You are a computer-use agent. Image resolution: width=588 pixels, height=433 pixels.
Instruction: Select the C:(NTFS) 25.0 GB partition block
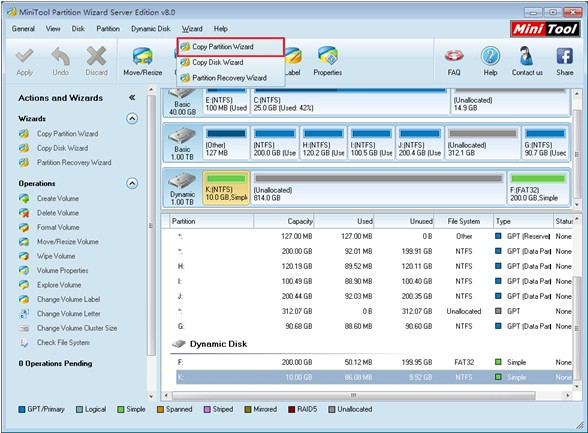(x=350, y=101)
